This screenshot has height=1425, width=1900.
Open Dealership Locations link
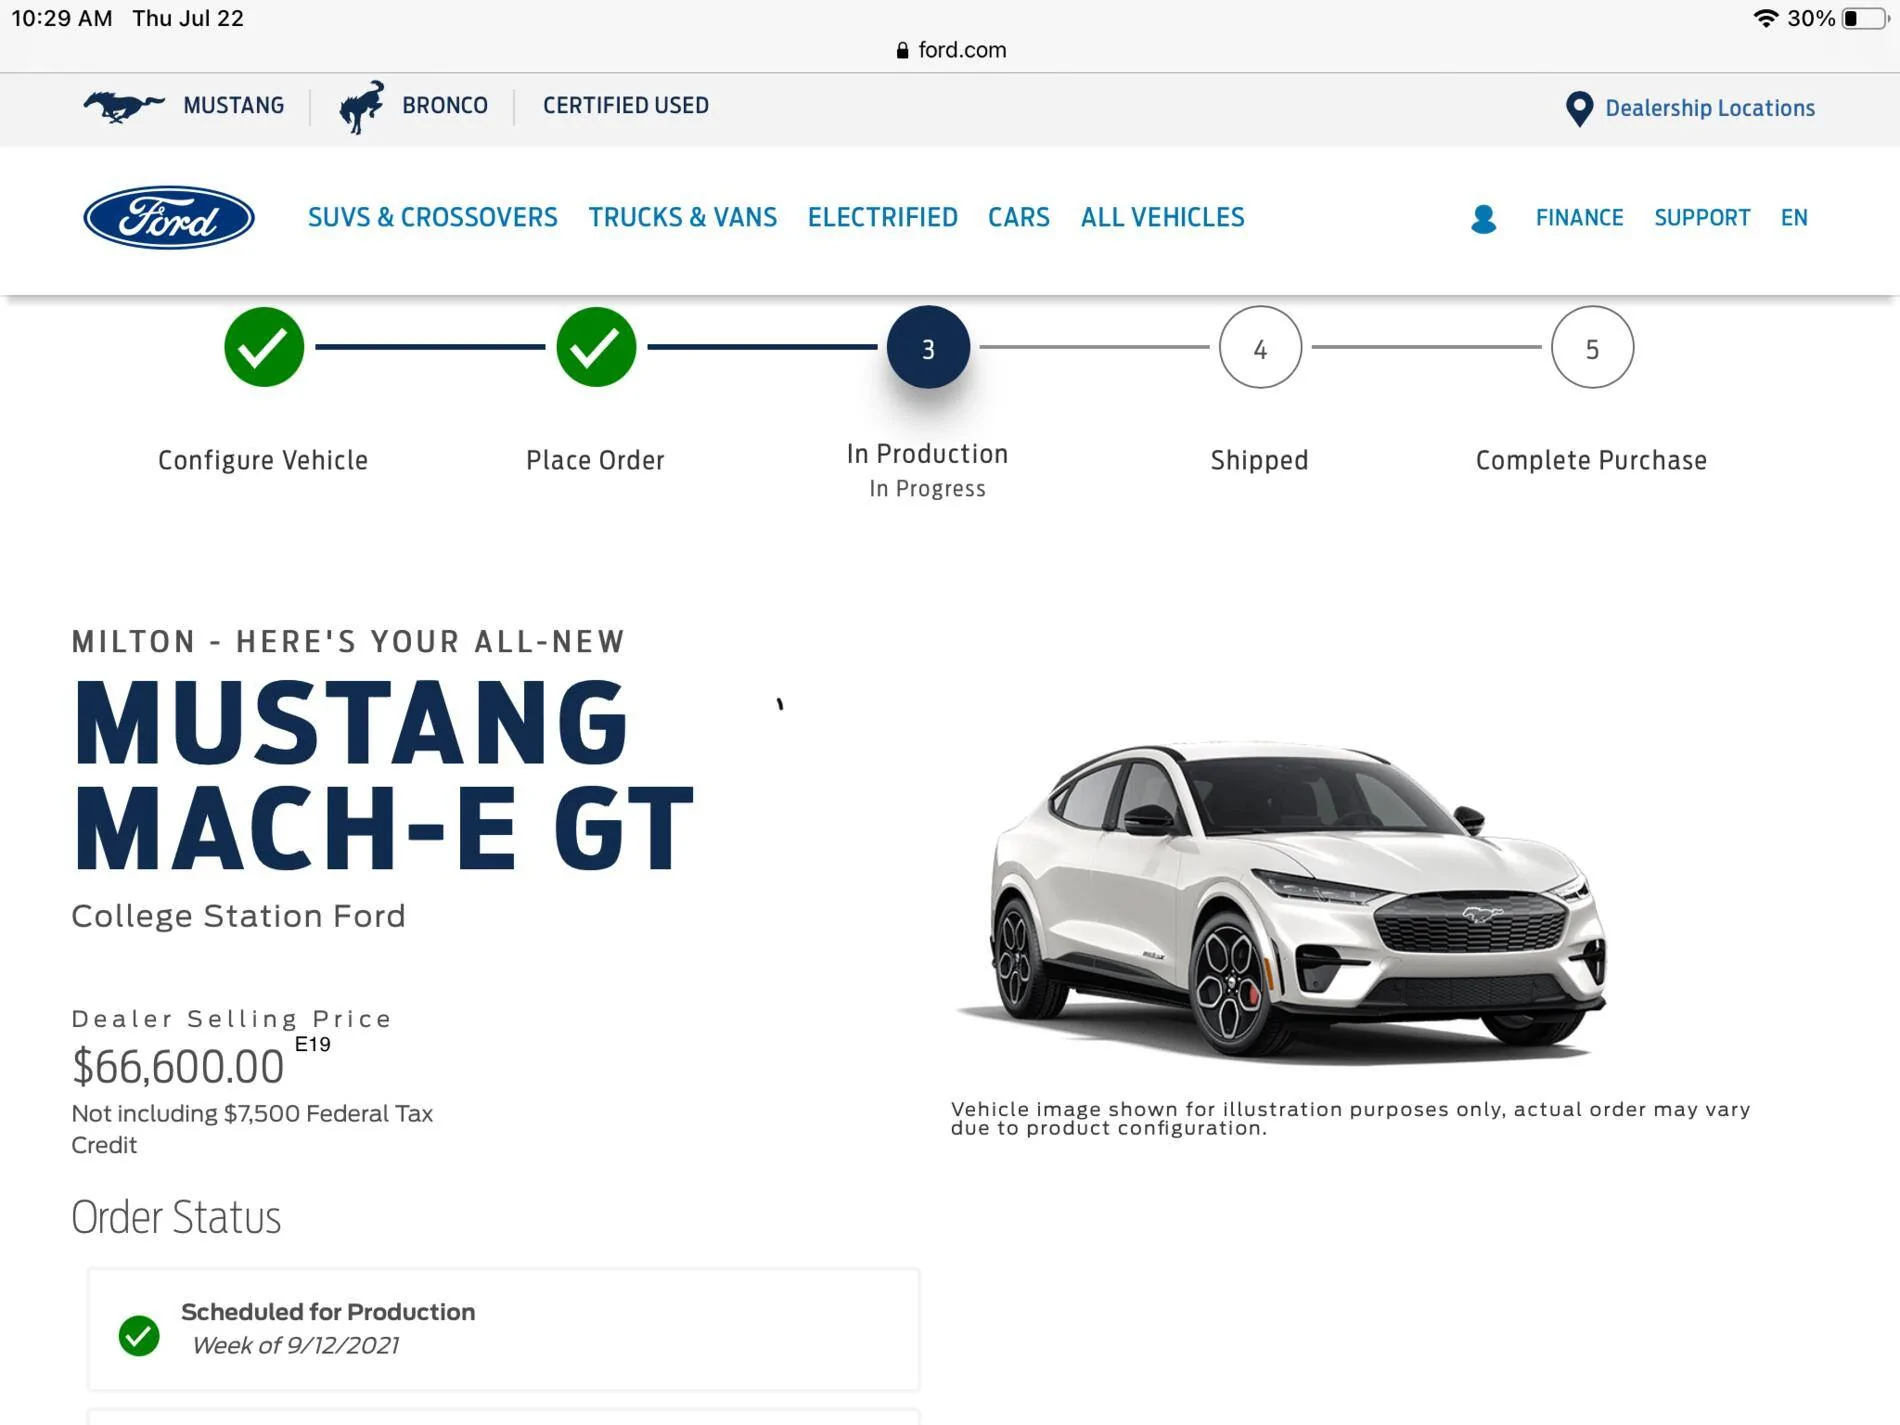[x=1710, y=108]
